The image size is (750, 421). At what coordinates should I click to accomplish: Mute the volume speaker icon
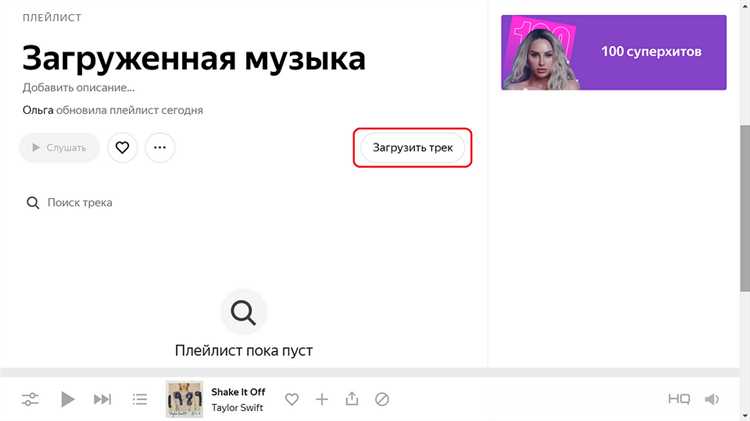[712, 399]
